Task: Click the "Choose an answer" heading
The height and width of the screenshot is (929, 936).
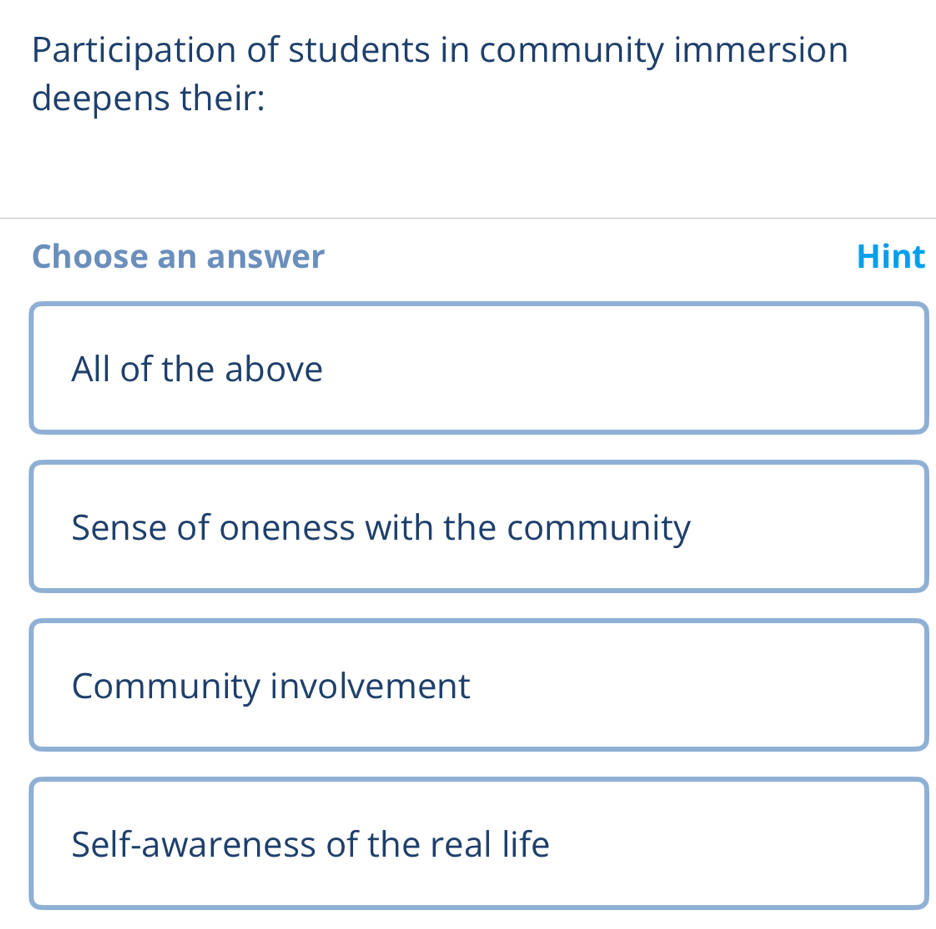Action: [178, 257]
